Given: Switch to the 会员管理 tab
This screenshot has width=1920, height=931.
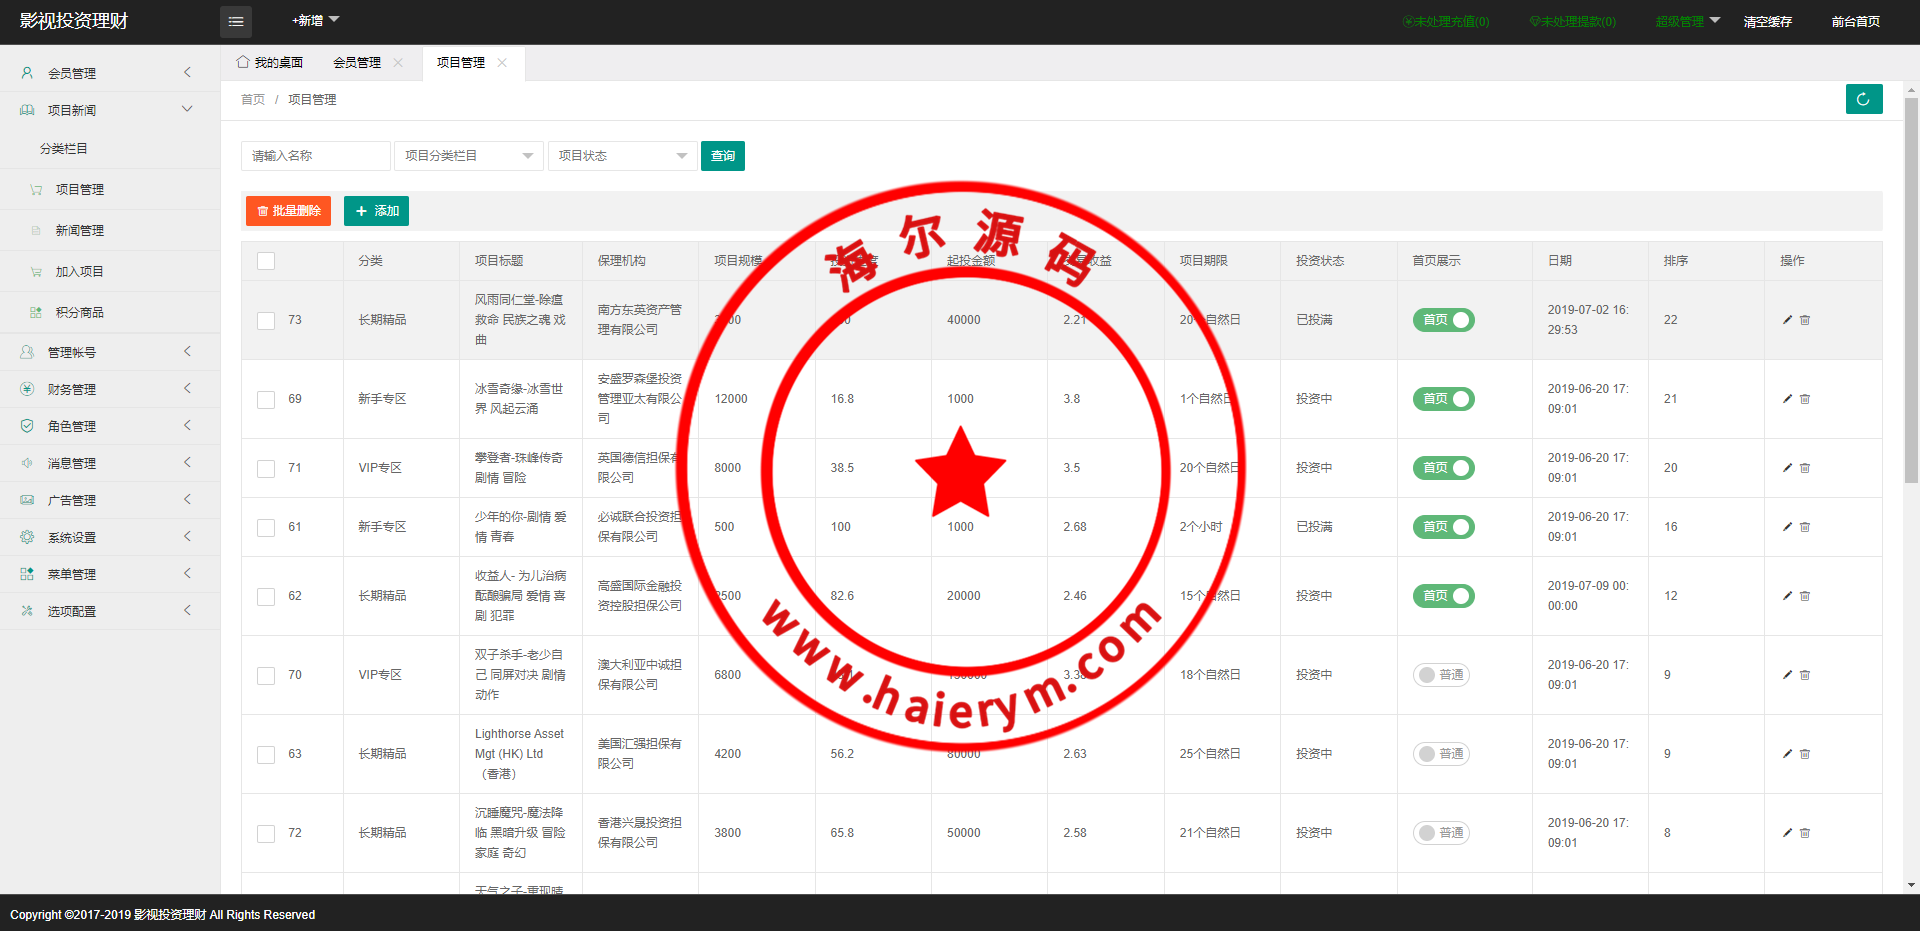Looking at the screenshot, I should [357, 63].
